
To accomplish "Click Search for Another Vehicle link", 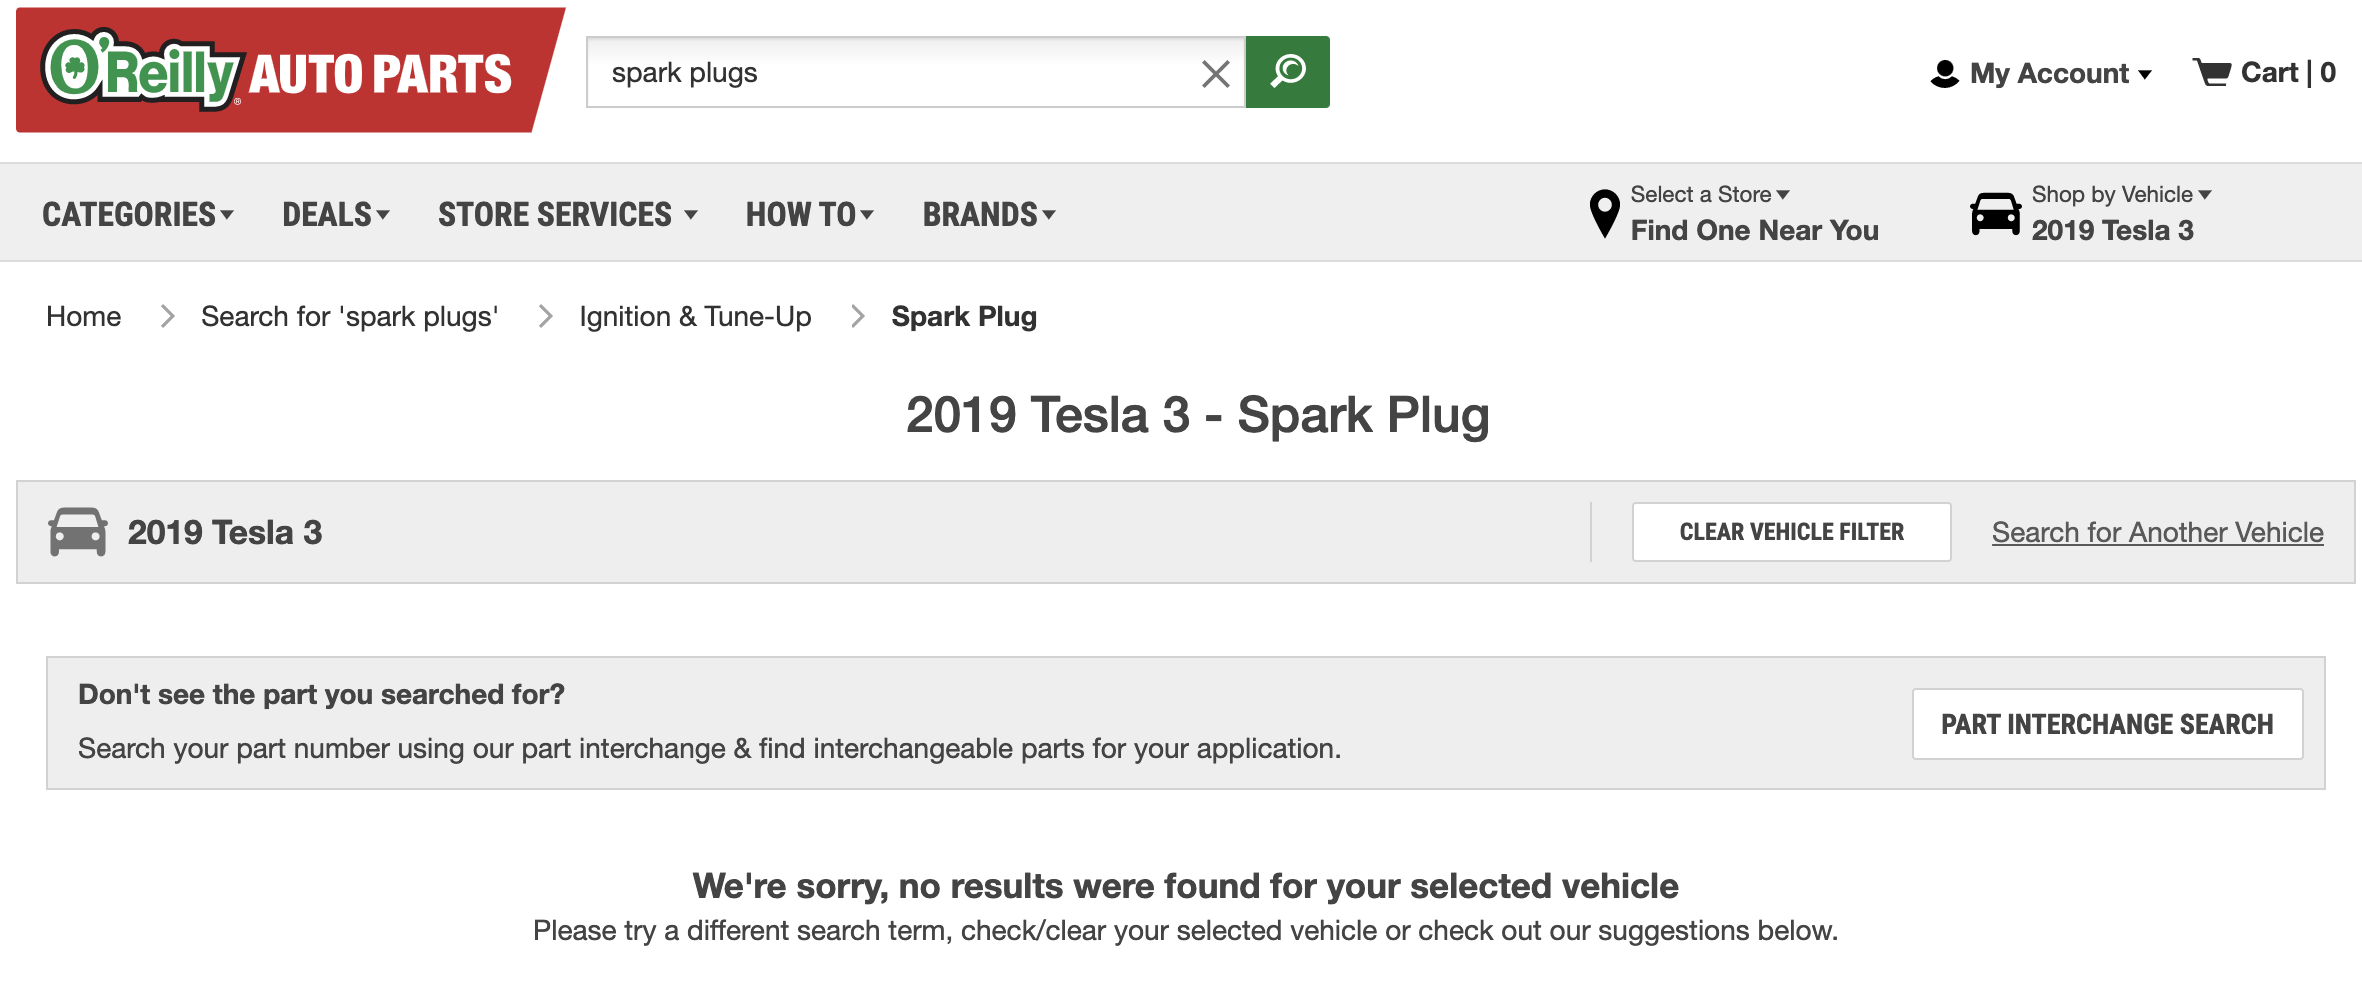I will coord(2157,532).
